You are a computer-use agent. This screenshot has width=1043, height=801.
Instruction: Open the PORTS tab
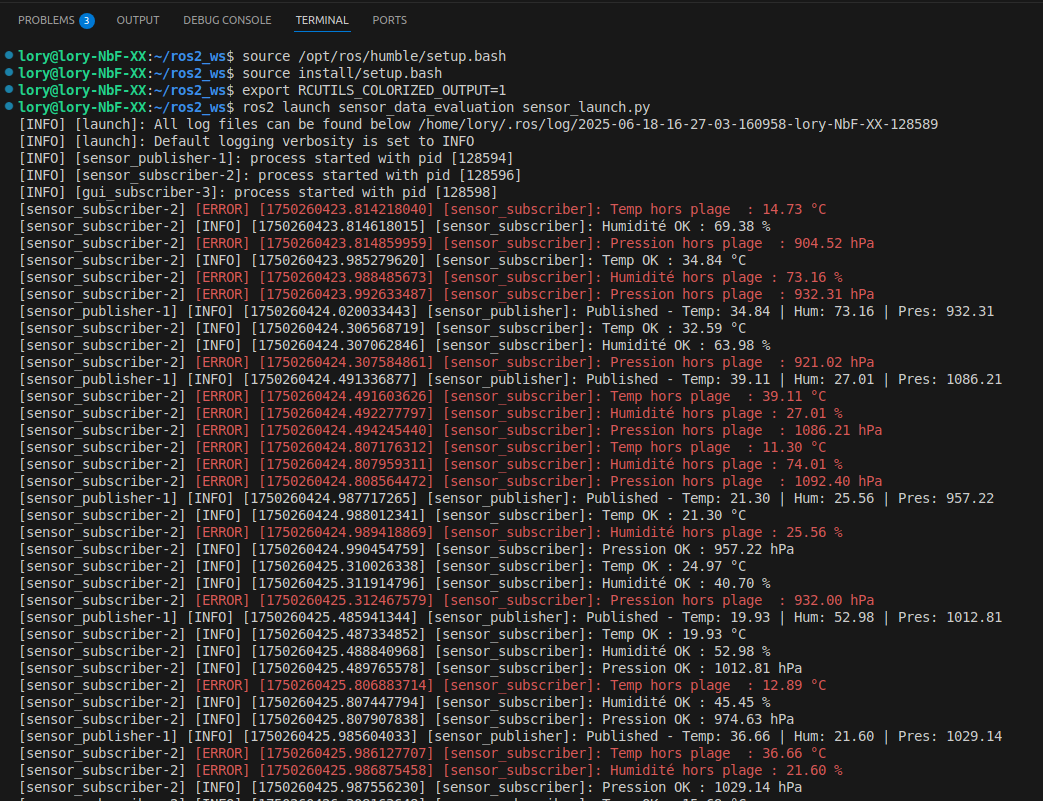click(x=389, y=20)
